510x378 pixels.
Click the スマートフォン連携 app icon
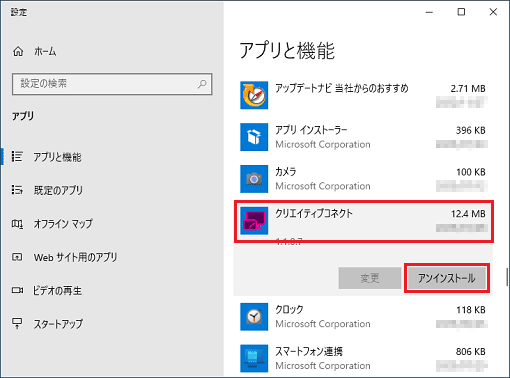254,358
